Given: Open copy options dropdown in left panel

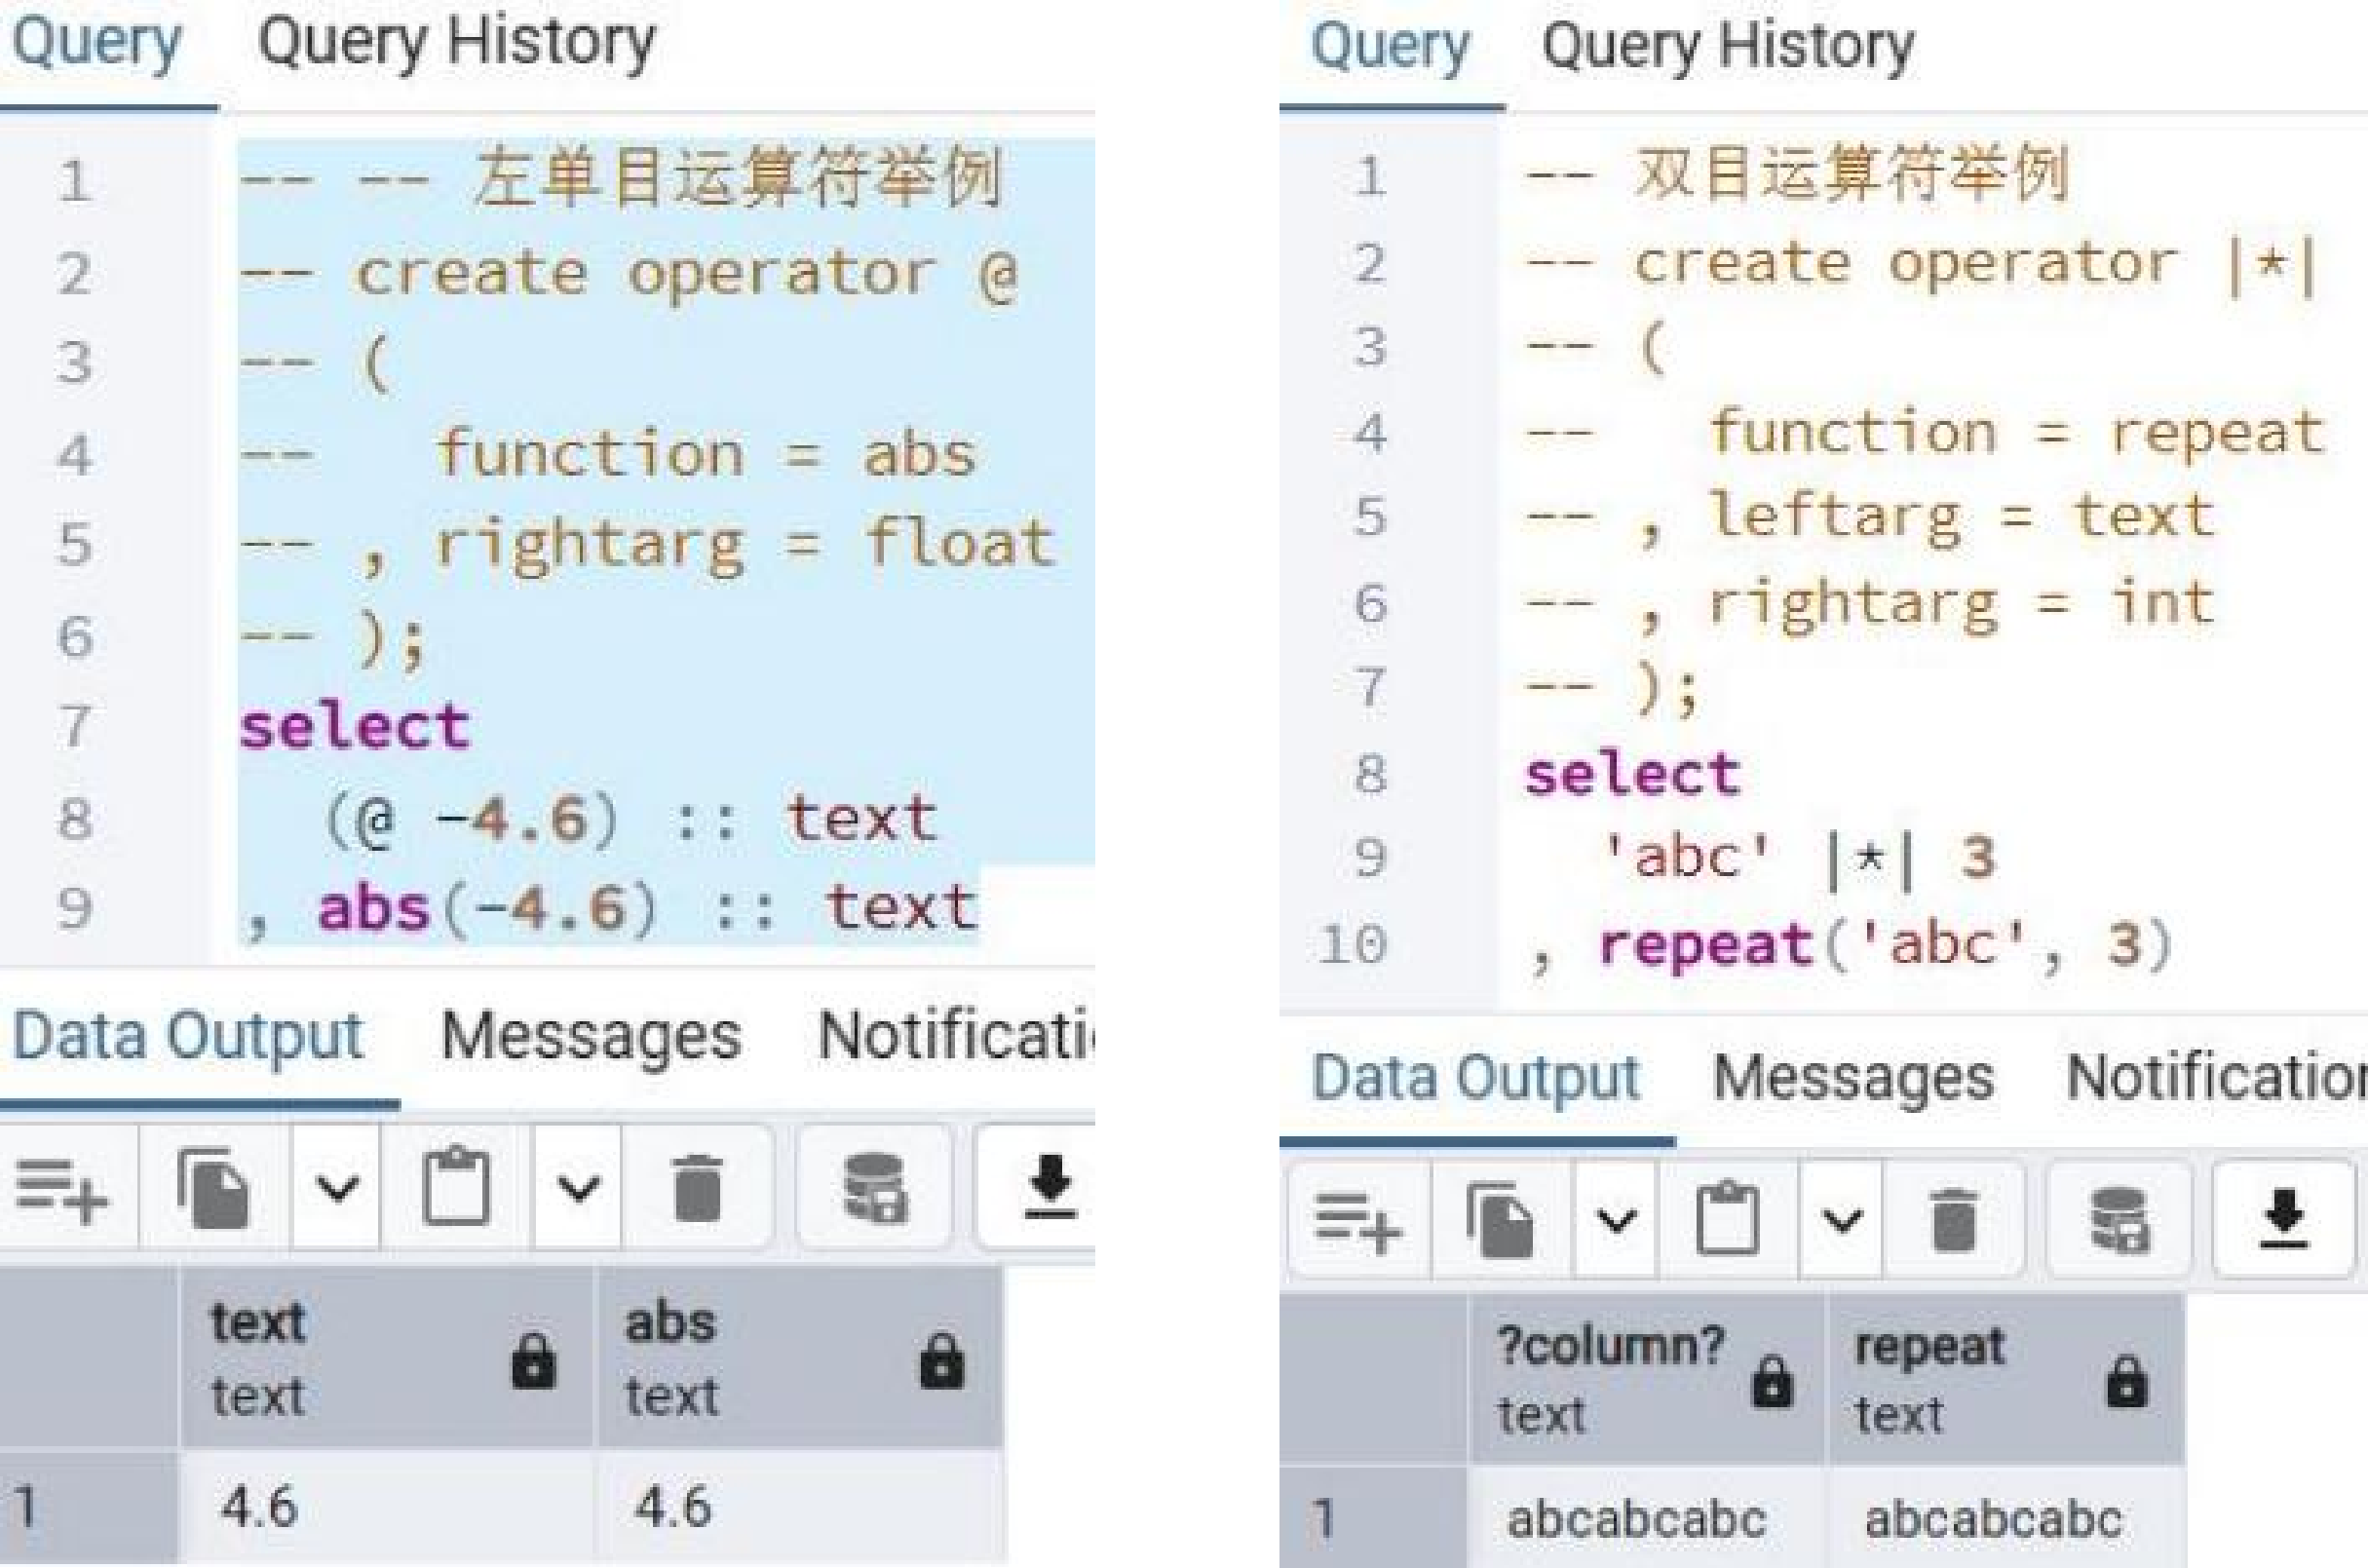Looking at the screenshot, I should coord(337,1189).
